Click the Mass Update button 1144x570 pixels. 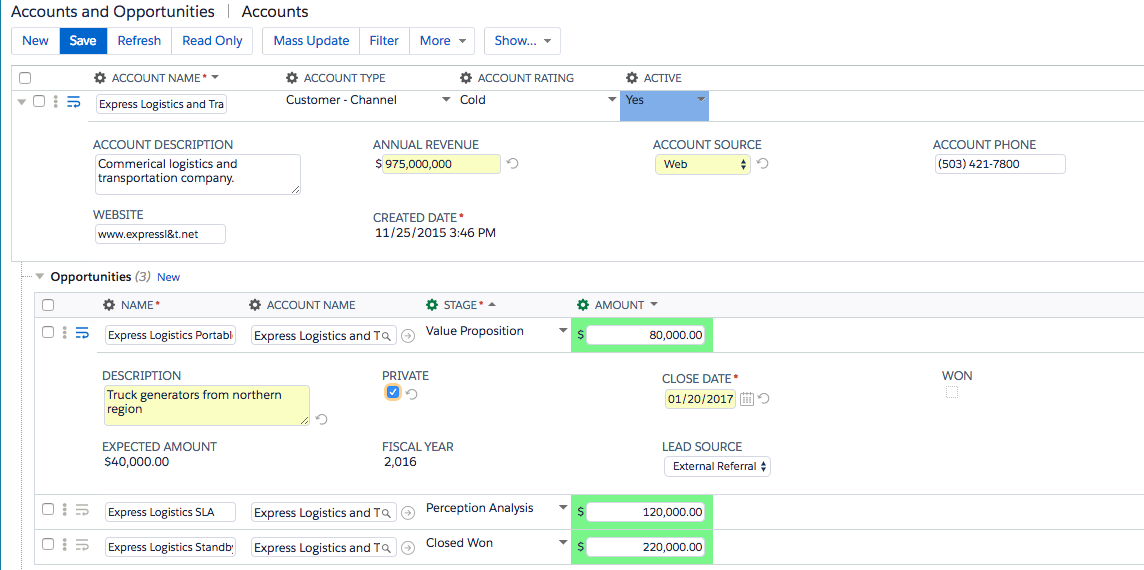click(311, 41)
